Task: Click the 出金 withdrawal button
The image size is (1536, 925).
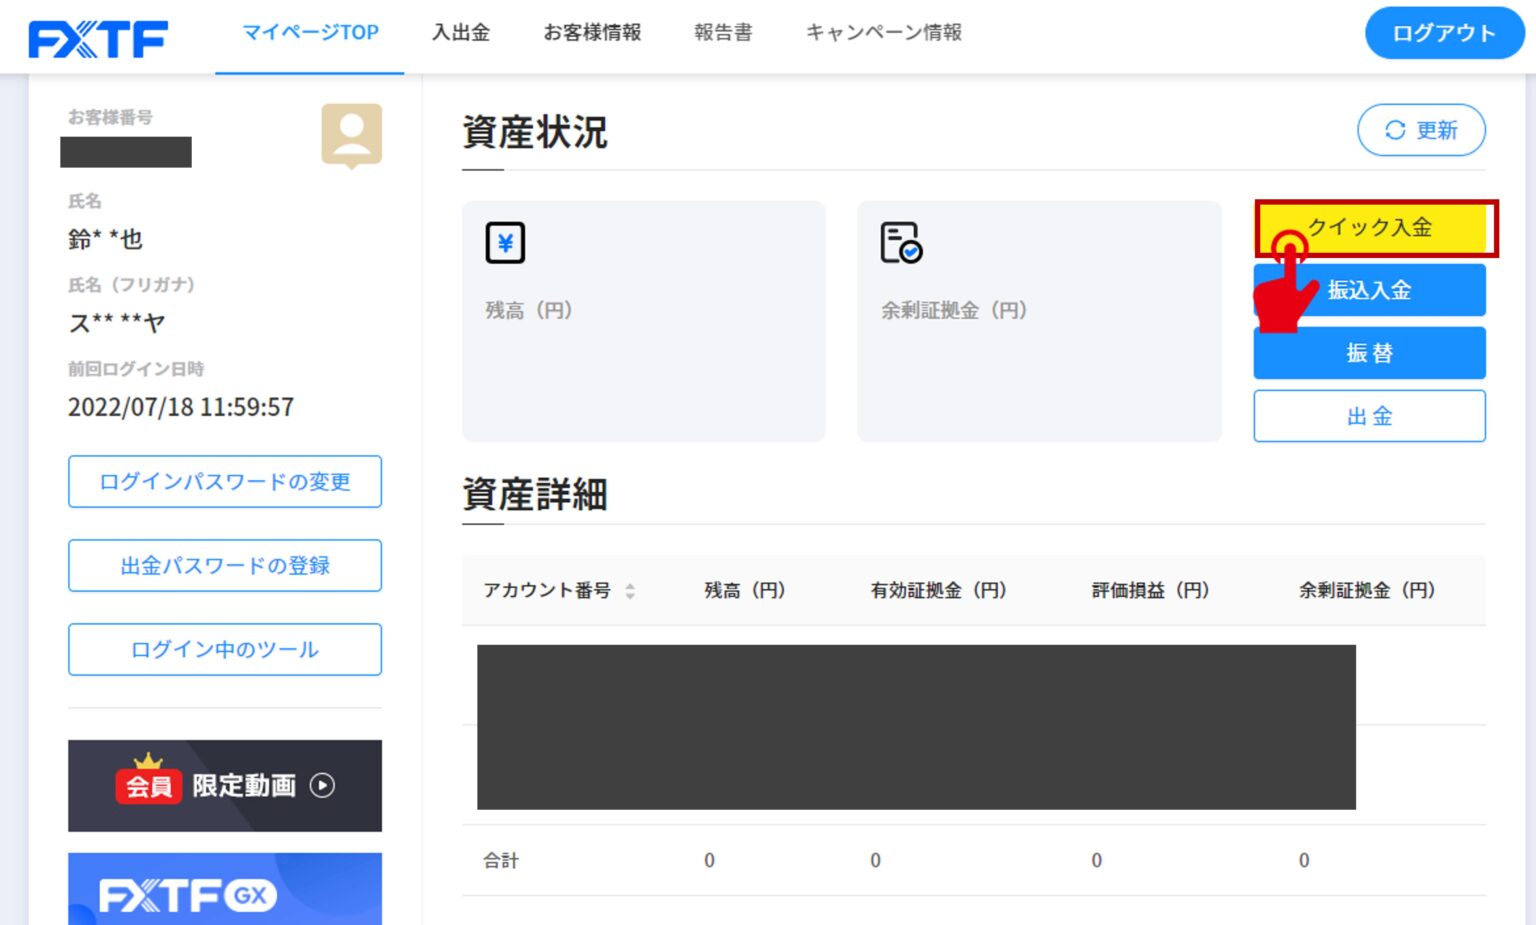Action: [1369, 416]
